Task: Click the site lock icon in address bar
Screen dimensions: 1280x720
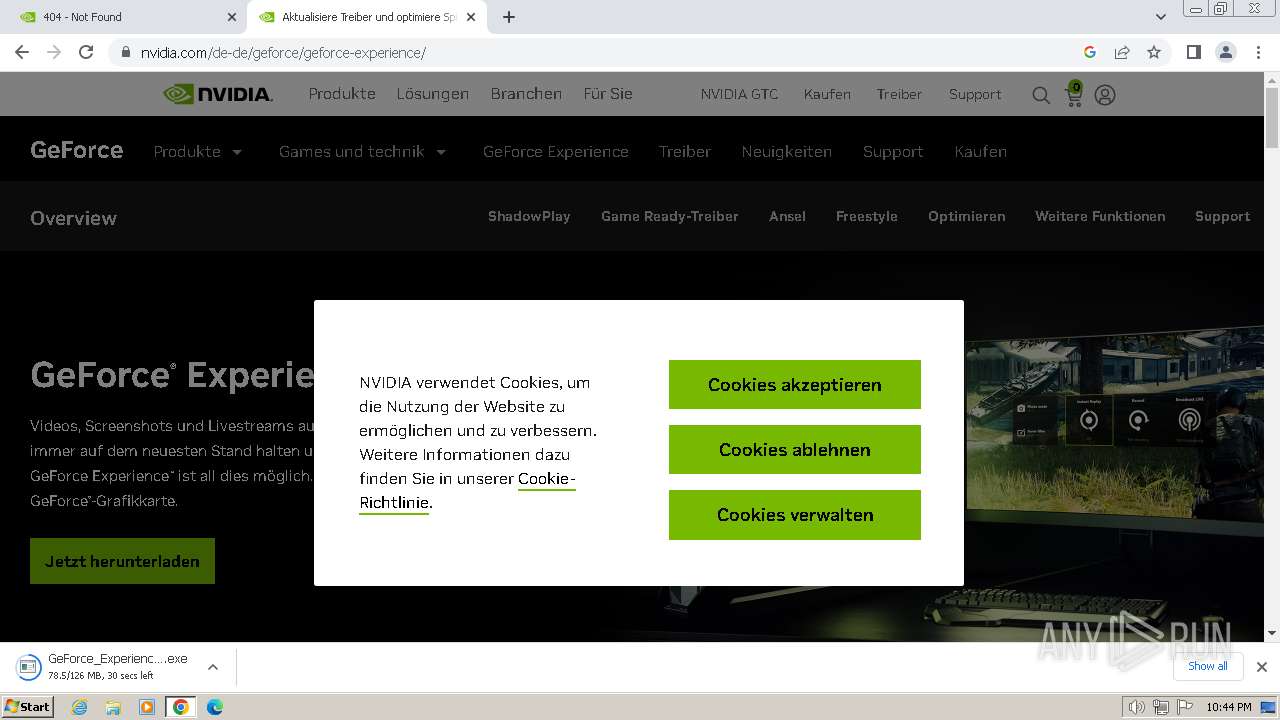Action: (x=125, y=52)
